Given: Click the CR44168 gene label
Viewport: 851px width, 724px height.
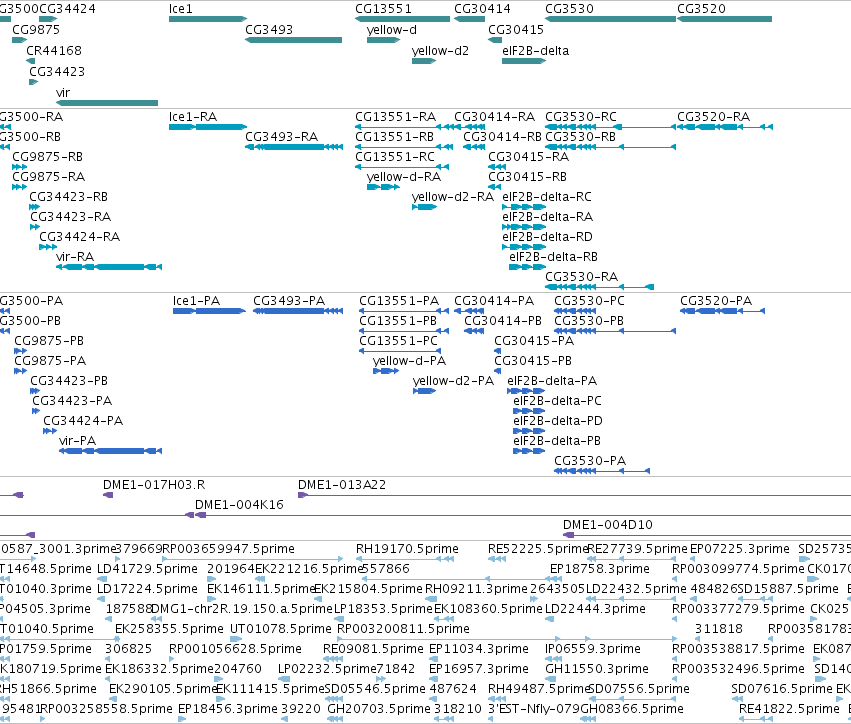Looking at the screenshot, I should click(54, 51).
